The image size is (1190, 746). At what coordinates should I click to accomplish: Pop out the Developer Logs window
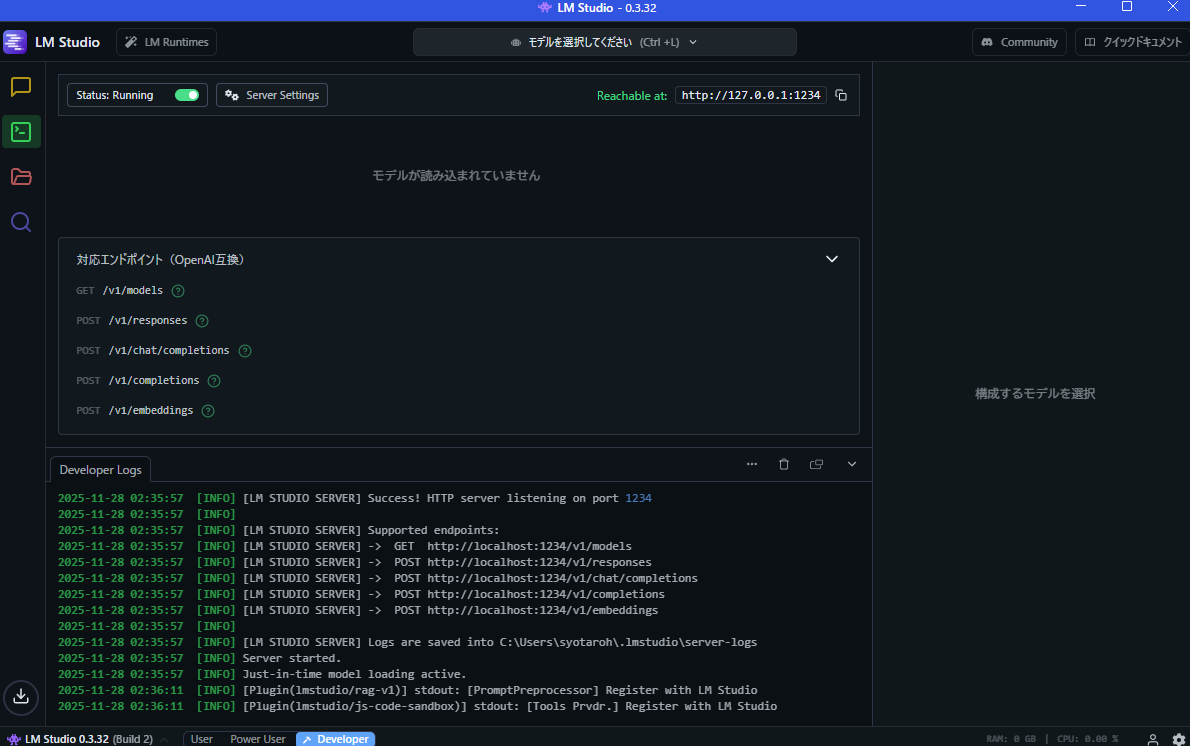coord(817,464)
